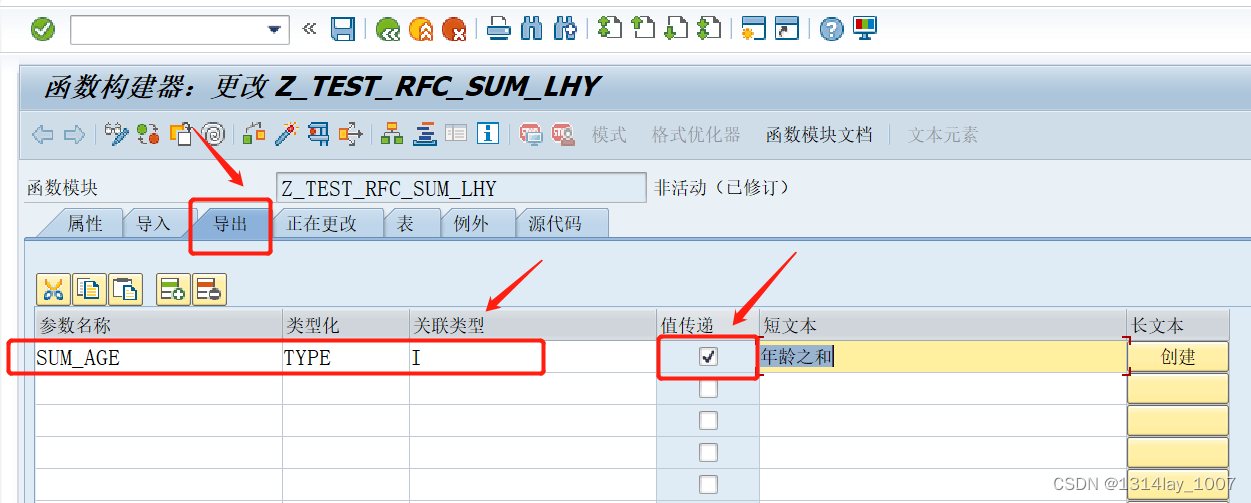Viewport: 1251px width, 503px height.
Task: Click the 函数模块文档 button
Action: click(819, 135)
